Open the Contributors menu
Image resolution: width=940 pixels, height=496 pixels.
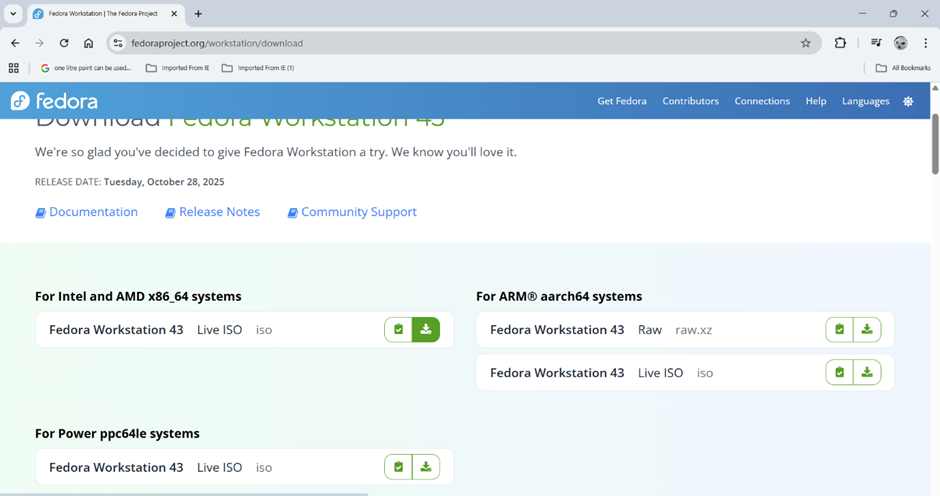tap(690, 101)
